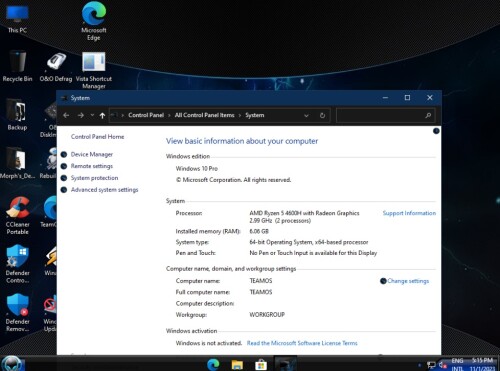This screenshot has height=371, width=500.
Task: Click View basic information heading
Action: 242,141
